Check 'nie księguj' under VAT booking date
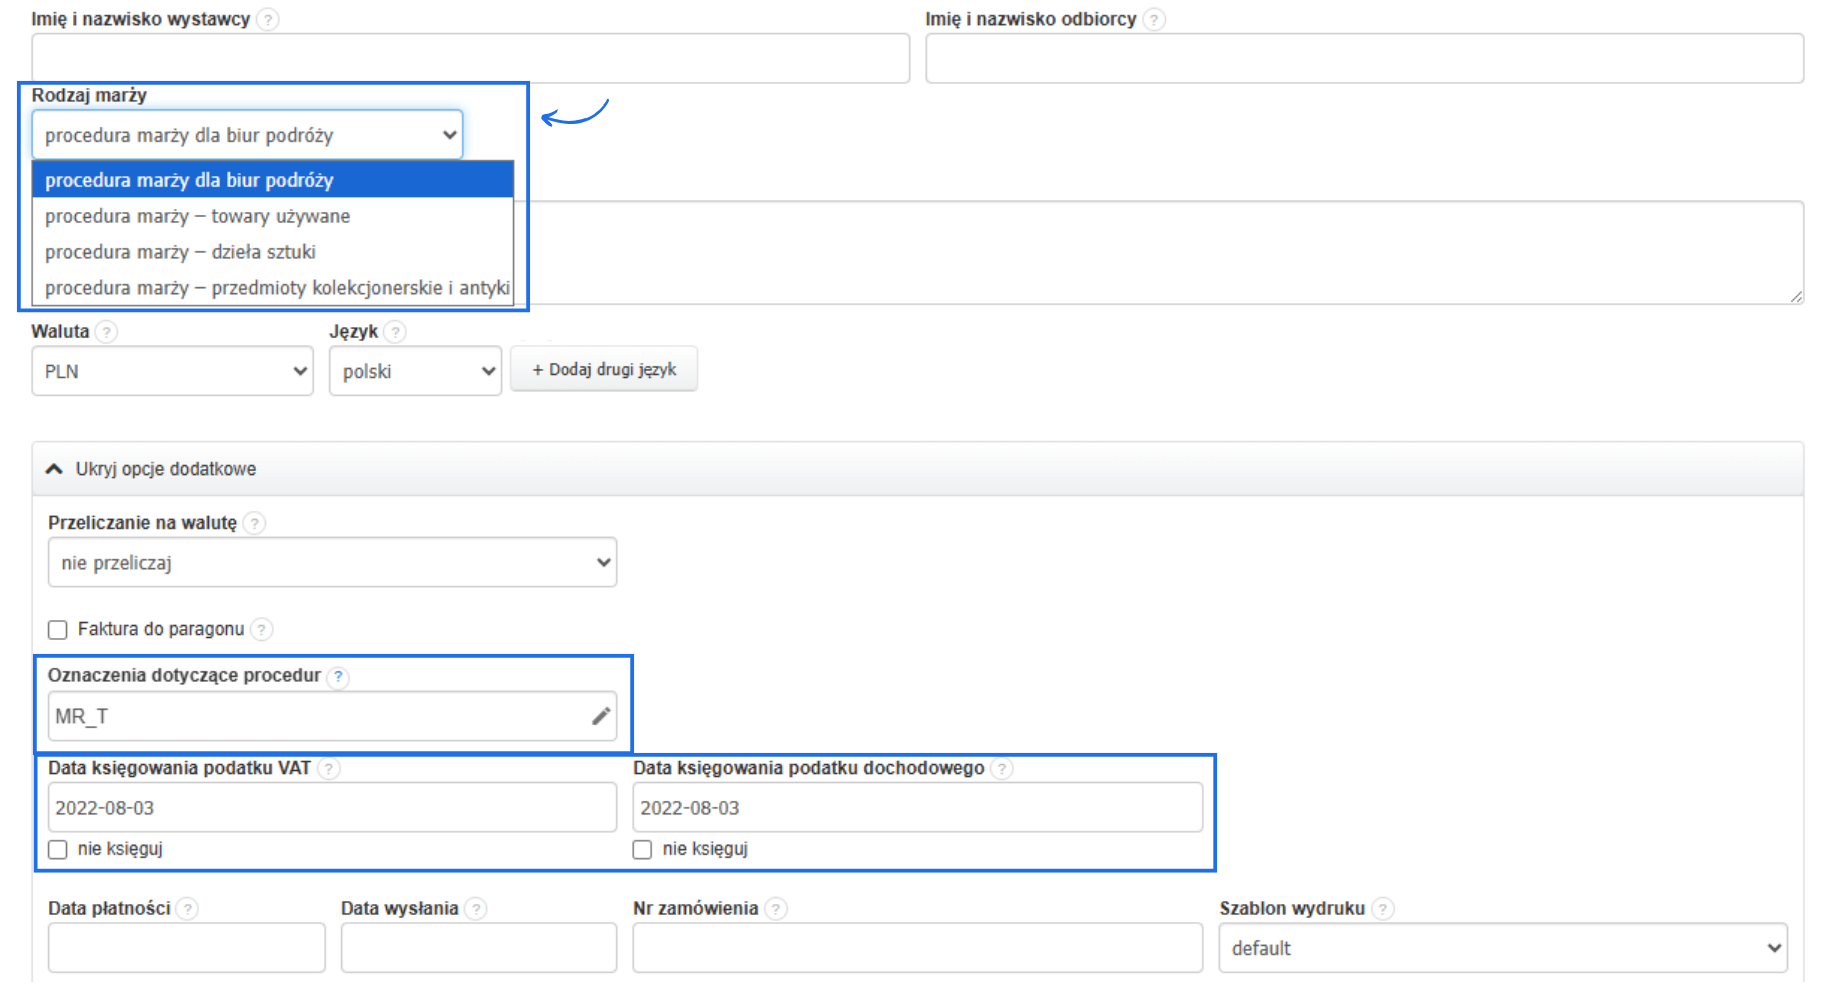 58,849
